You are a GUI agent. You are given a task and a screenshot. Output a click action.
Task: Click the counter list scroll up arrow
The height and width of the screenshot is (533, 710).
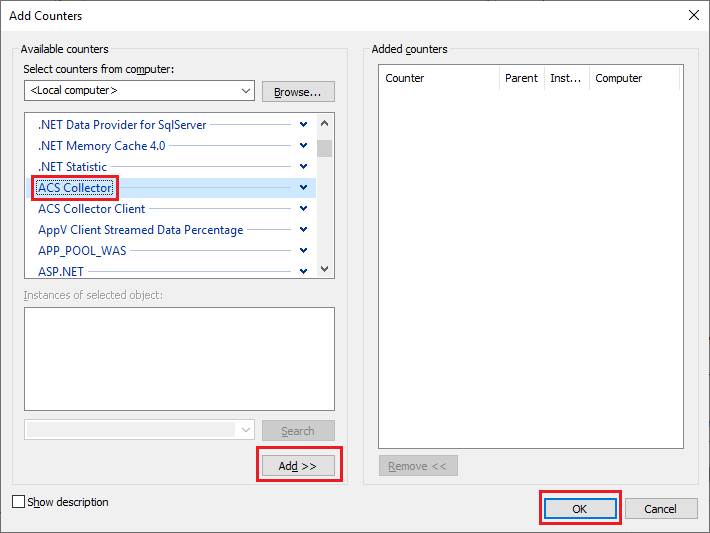[x=324, y=123]
